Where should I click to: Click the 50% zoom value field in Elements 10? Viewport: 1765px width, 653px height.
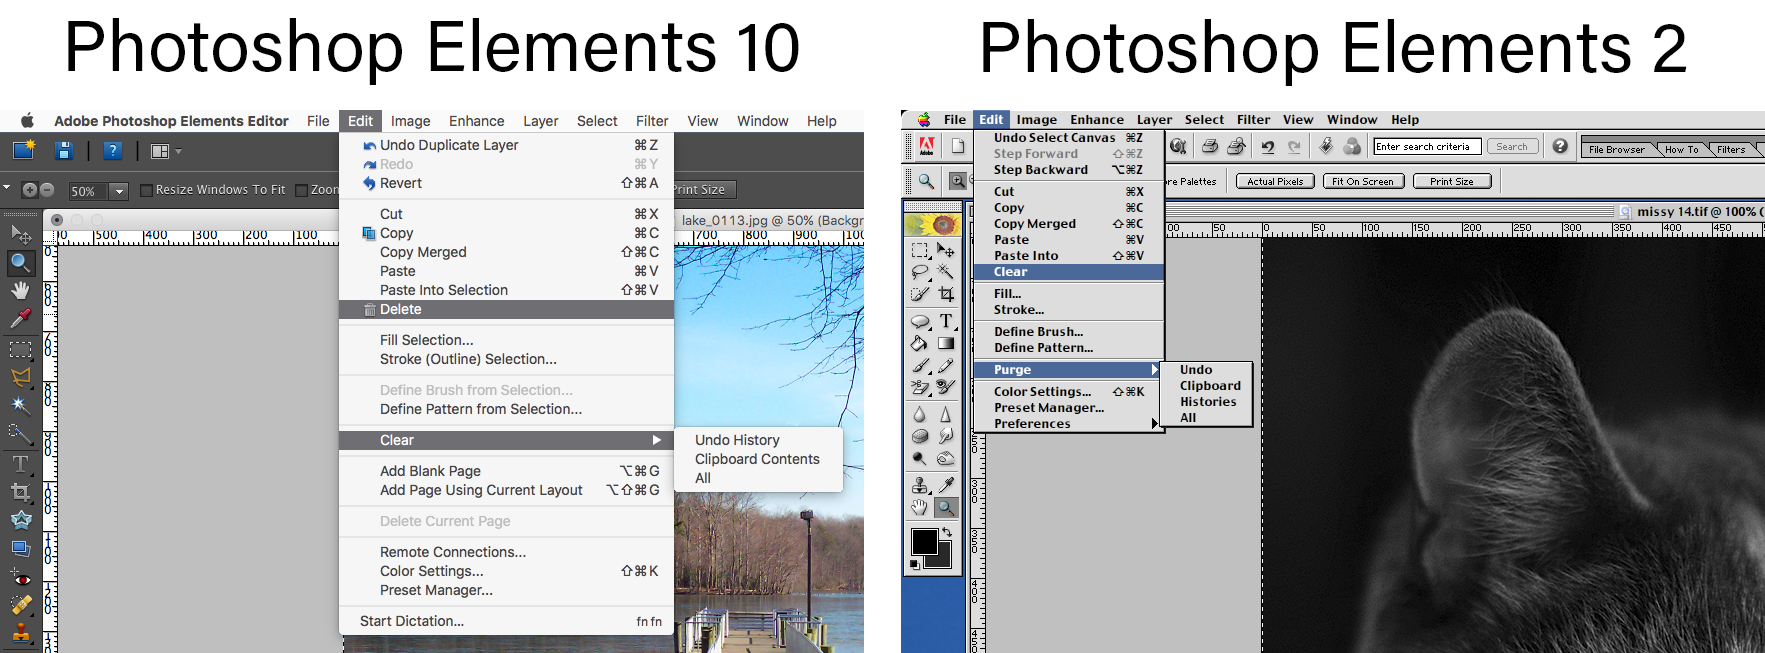click(88, 191)
